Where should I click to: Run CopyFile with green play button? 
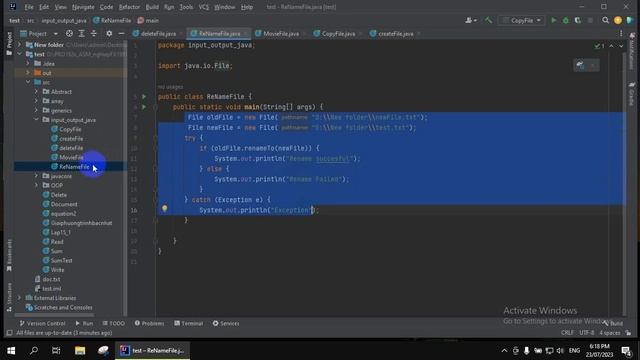point(554,20)
